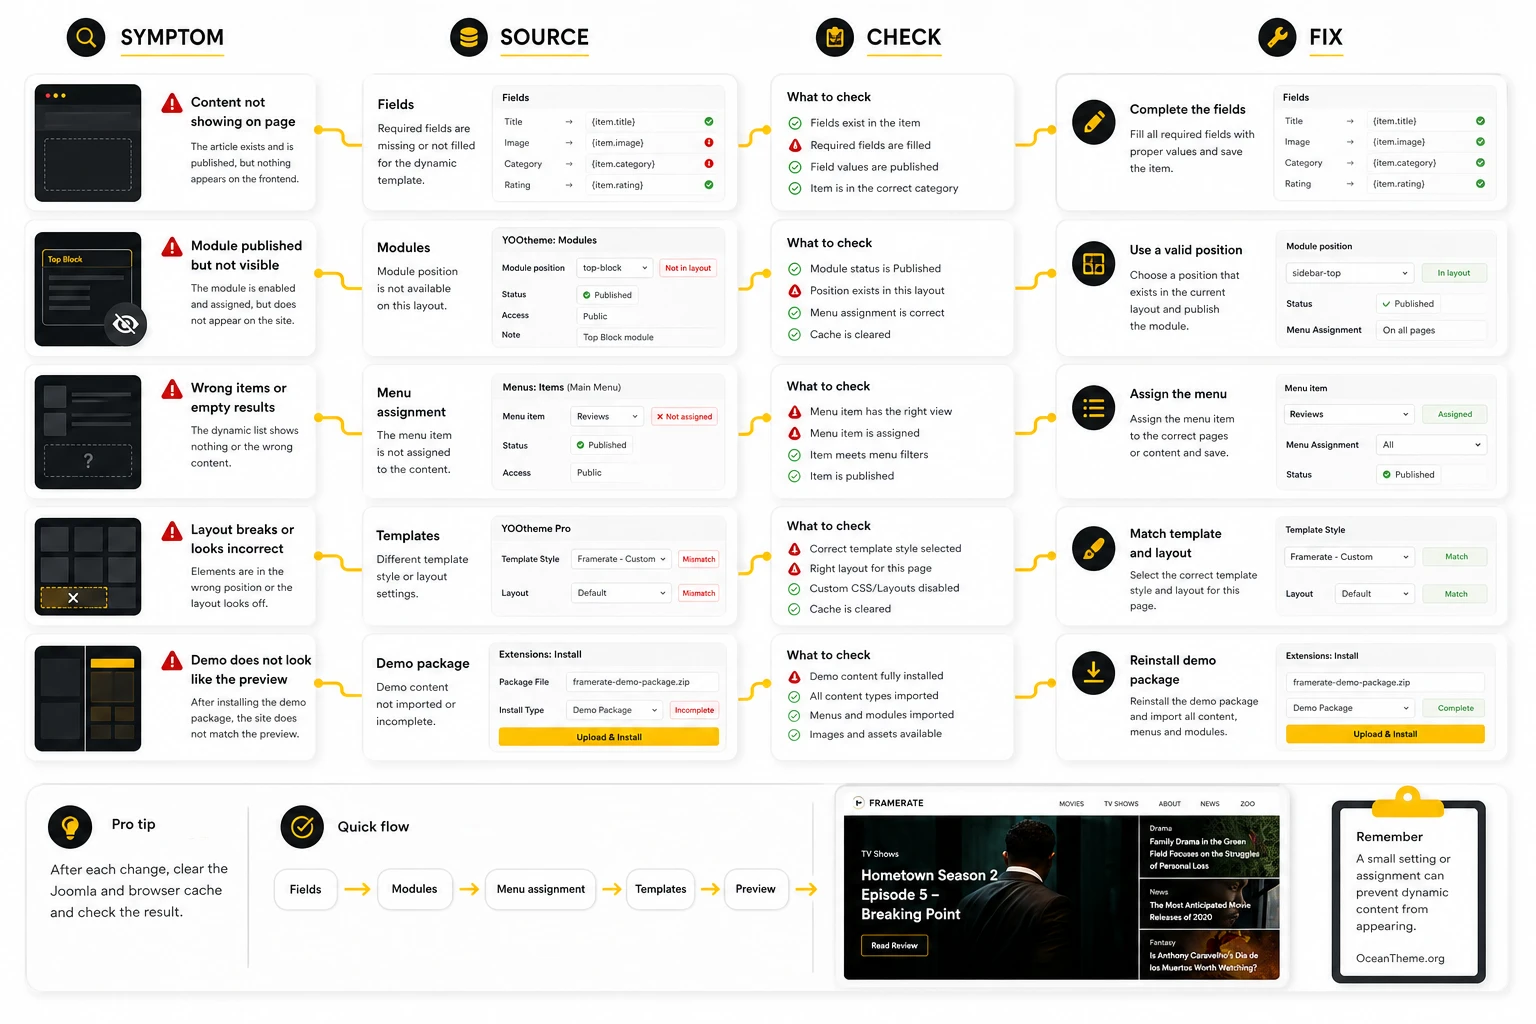This screenshot has height=1024, width=1536.
Task: Click the wrench icon beside FIX heading
Action: pyautogui.click(x=1277, y=38)
